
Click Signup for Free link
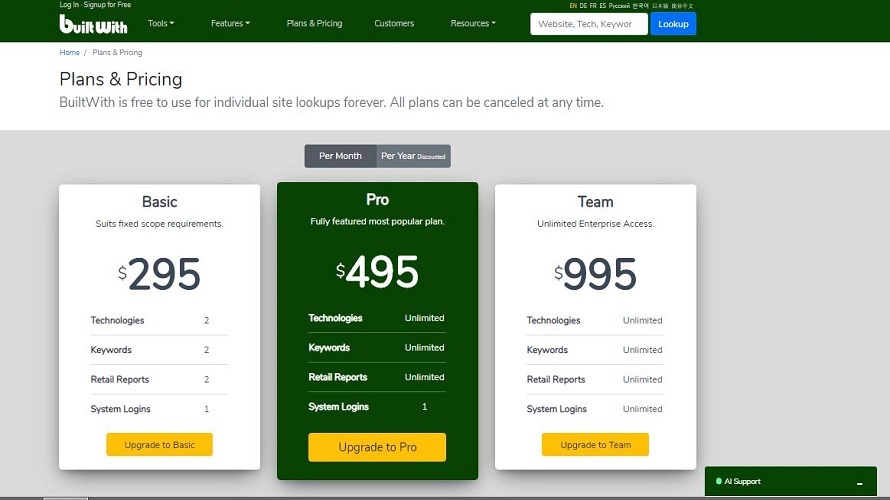[107, 5]
